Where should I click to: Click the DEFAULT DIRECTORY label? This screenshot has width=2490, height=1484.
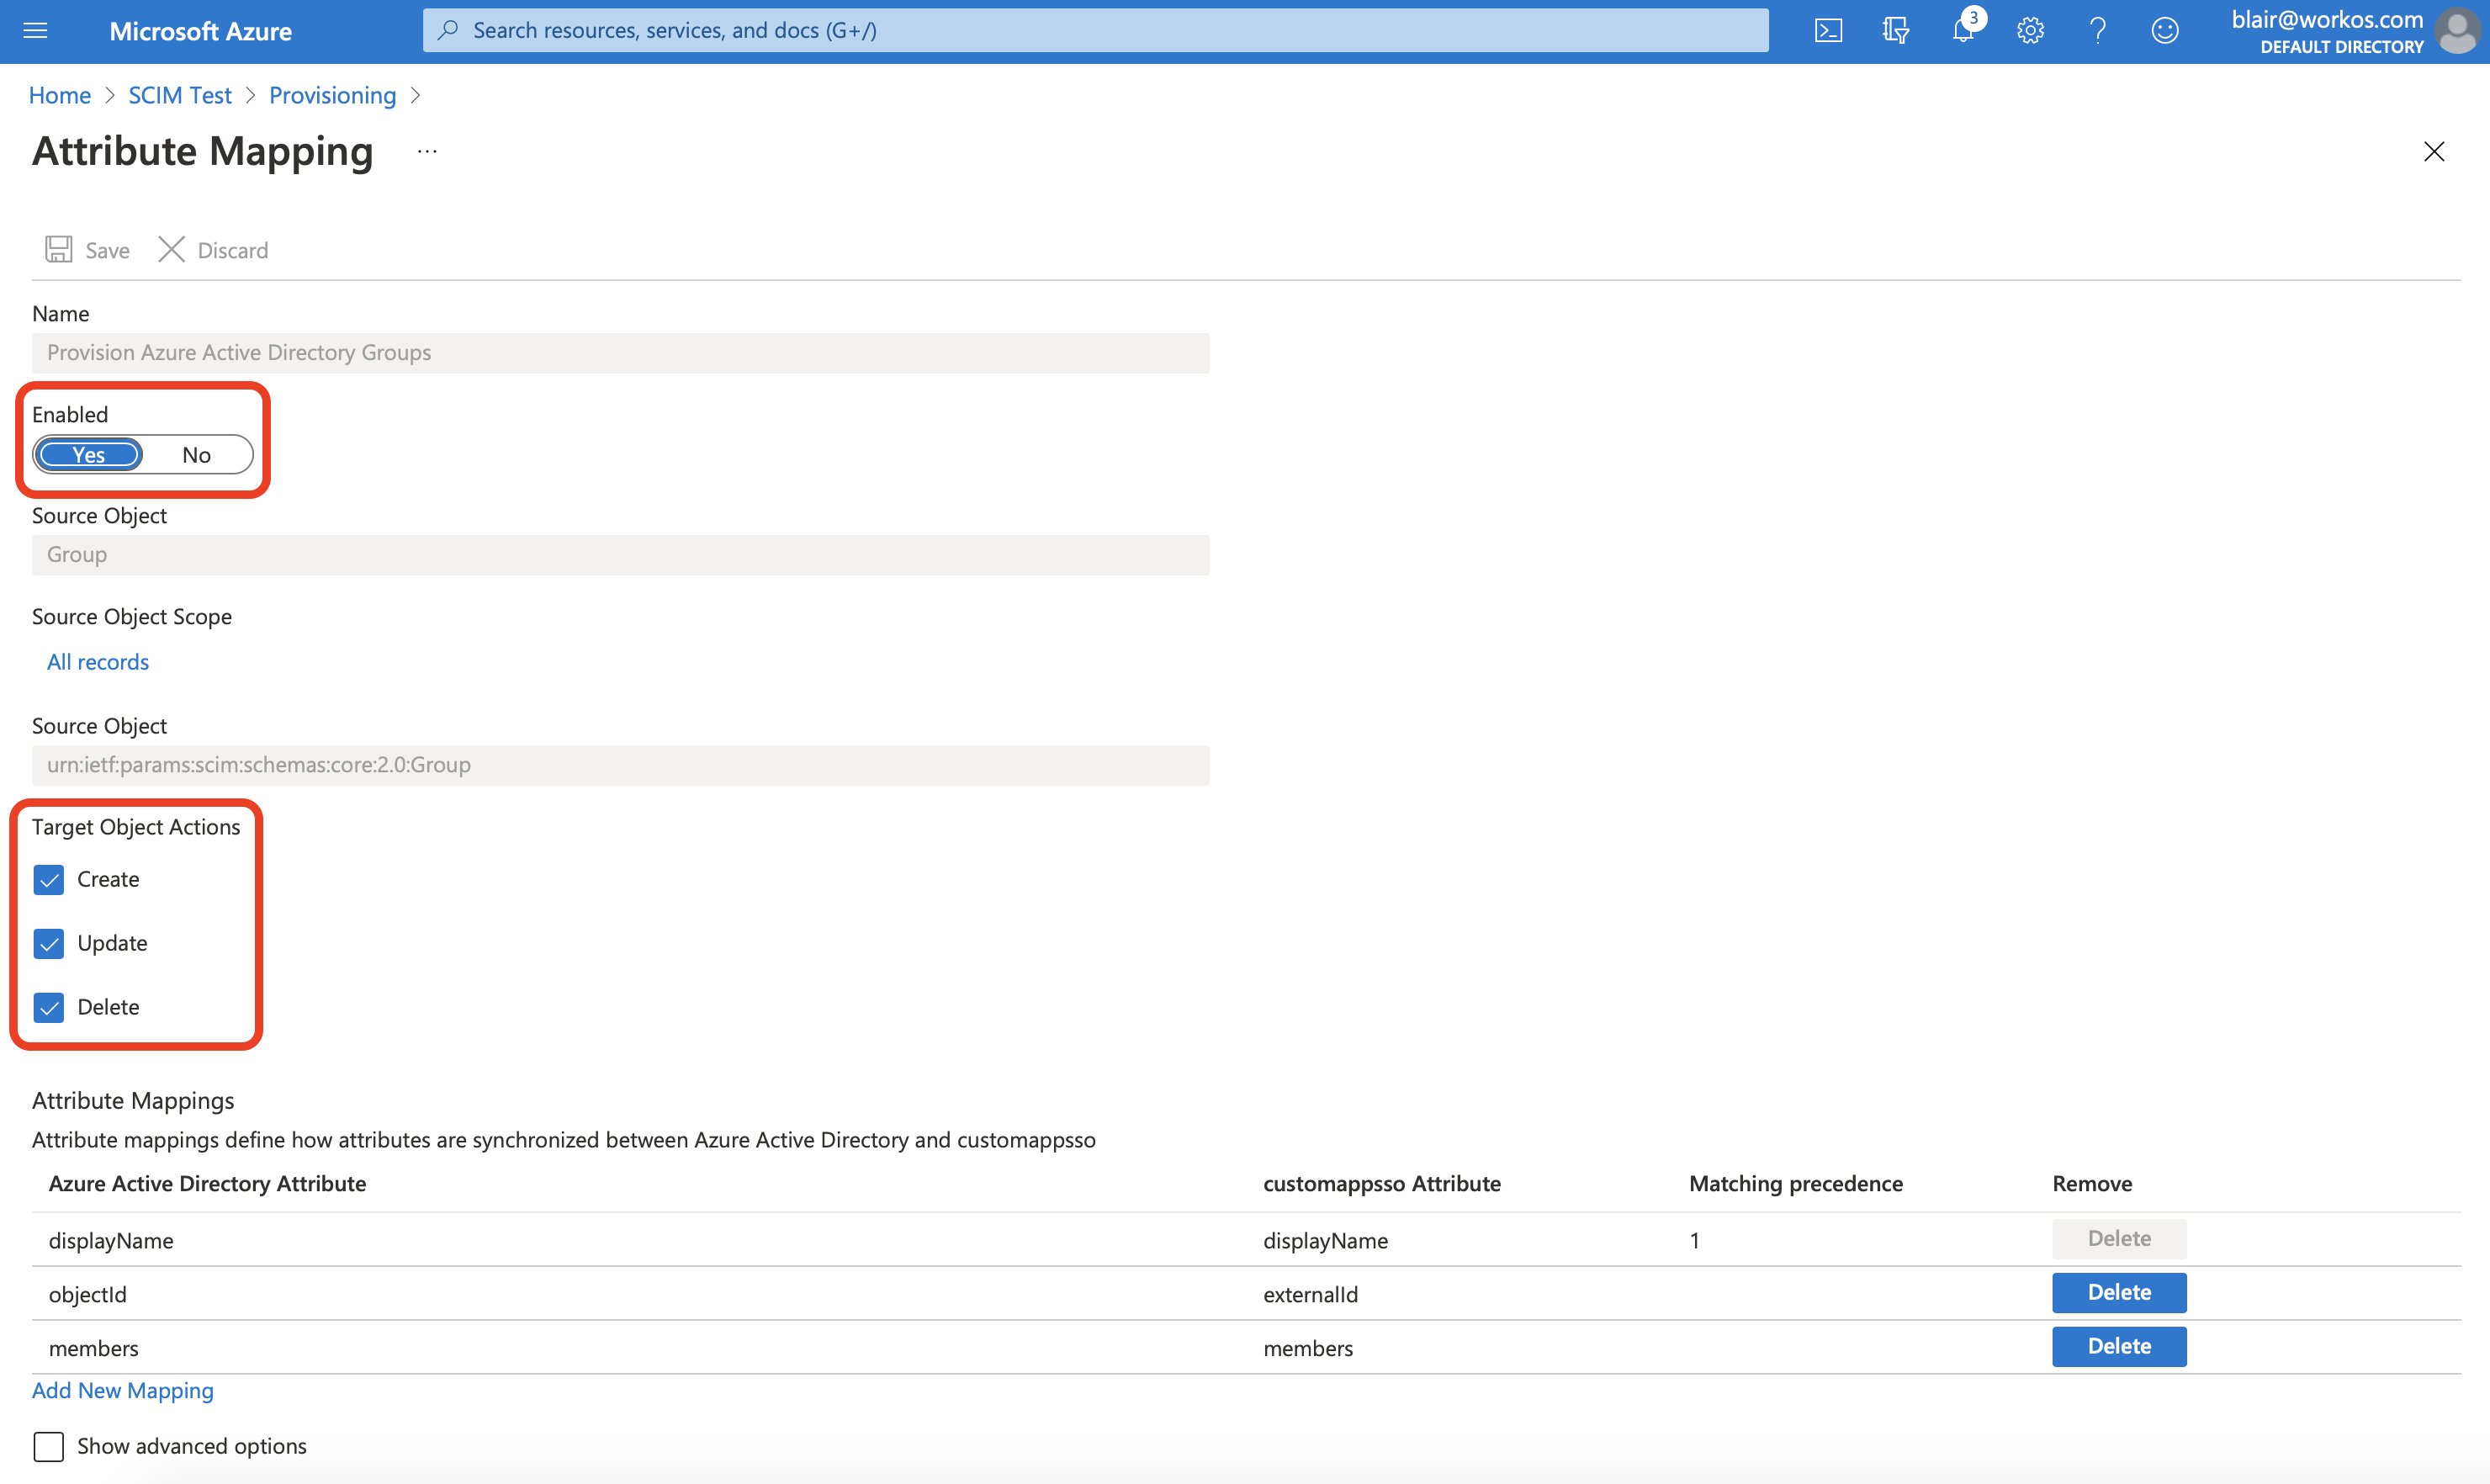pyautogui.click(x=2342, y=47)
